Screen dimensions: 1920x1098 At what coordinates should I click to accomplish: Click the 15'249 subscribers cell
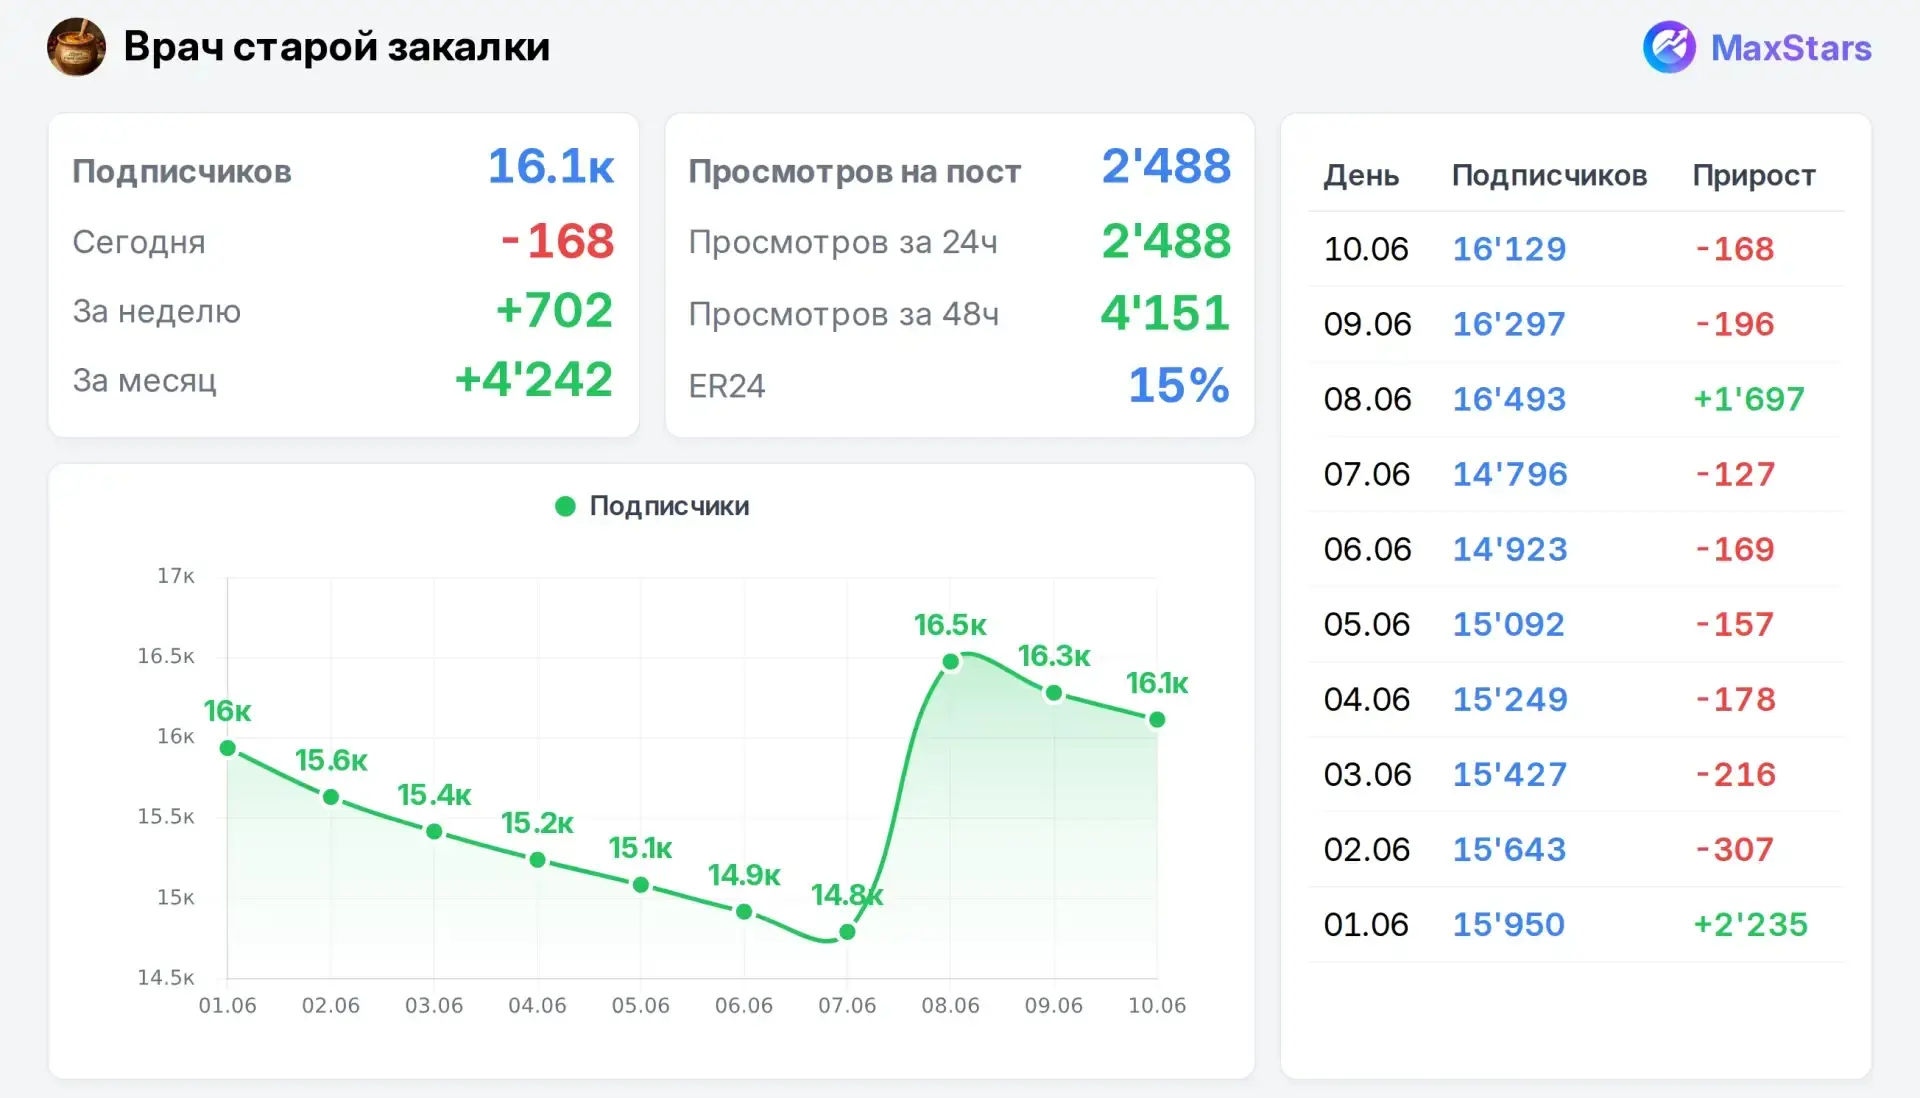(1510, 699)
